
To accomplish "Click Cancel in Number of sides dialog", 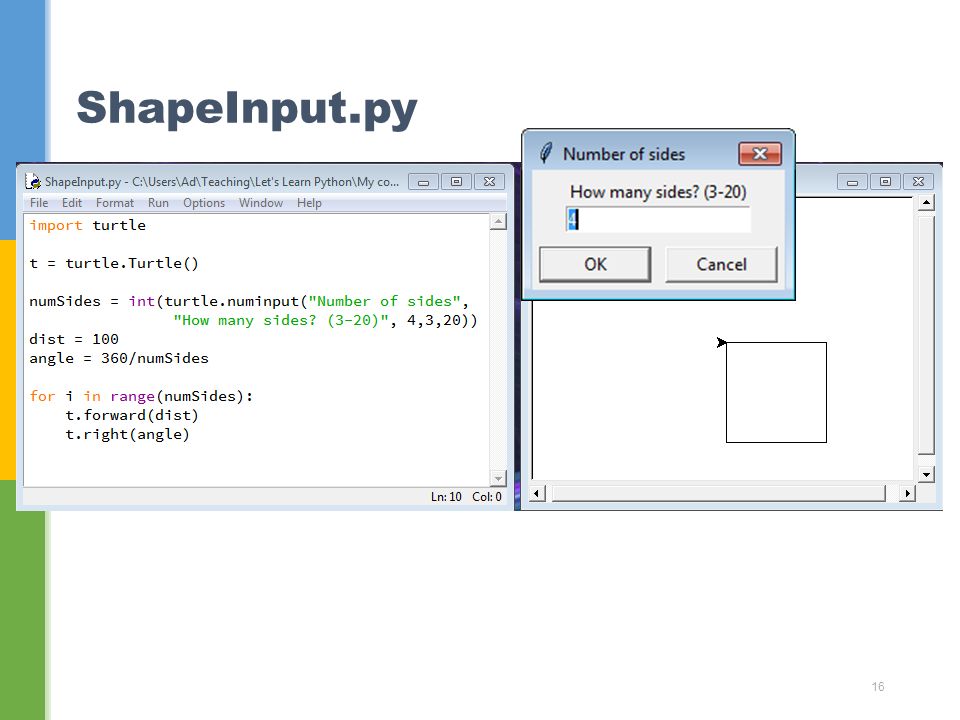I will pos(721,264).
